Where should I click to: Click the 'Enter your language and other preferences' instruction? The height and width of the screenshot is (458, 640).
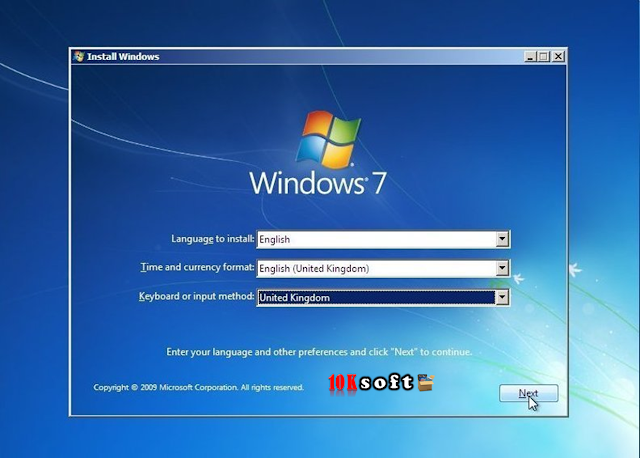coord(319,352)
